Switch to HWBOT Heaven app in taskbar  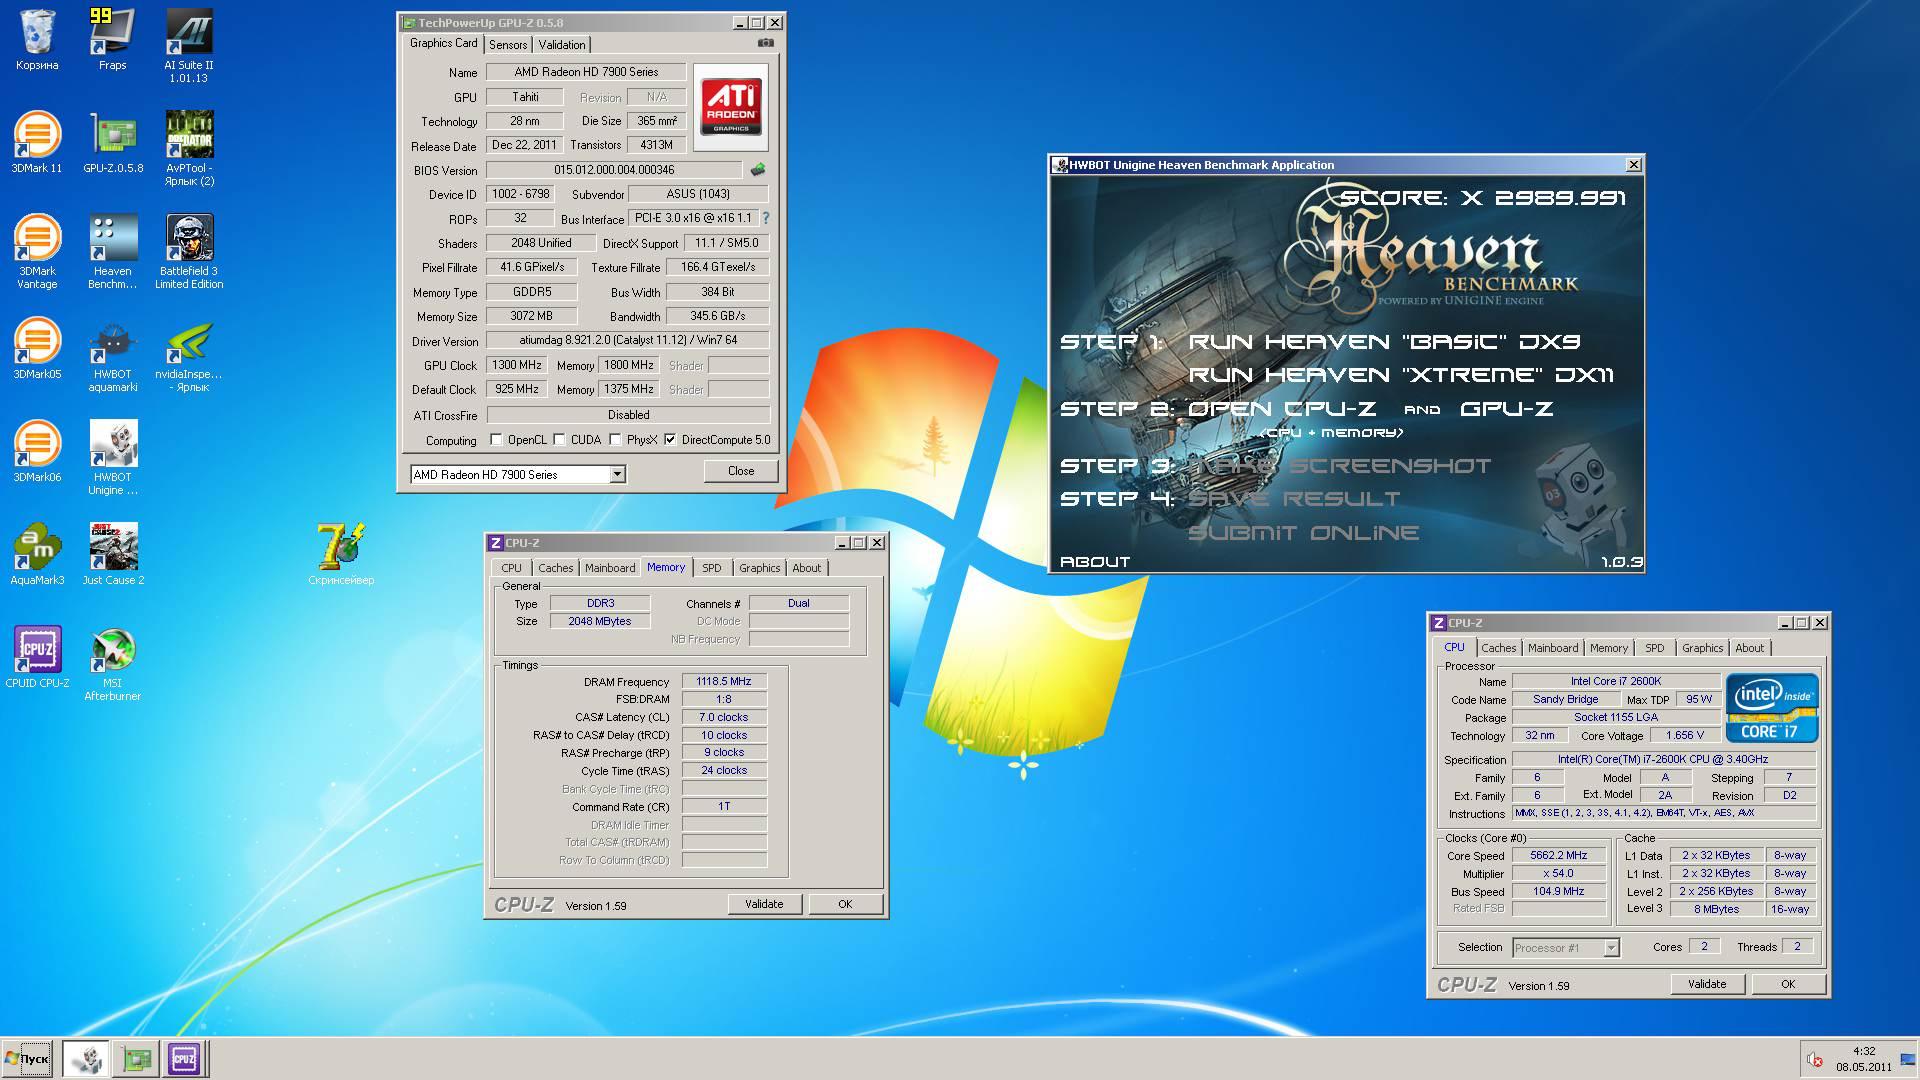pyautogui.click(x=86, y=1059)
